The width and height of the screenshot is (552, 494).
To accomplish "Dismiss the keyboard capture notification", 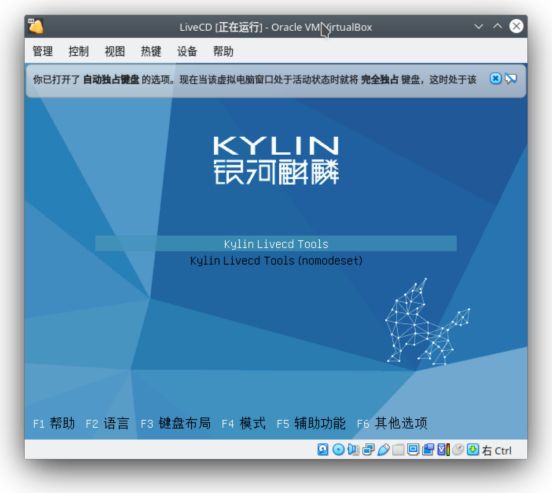I will coord(495,79).
